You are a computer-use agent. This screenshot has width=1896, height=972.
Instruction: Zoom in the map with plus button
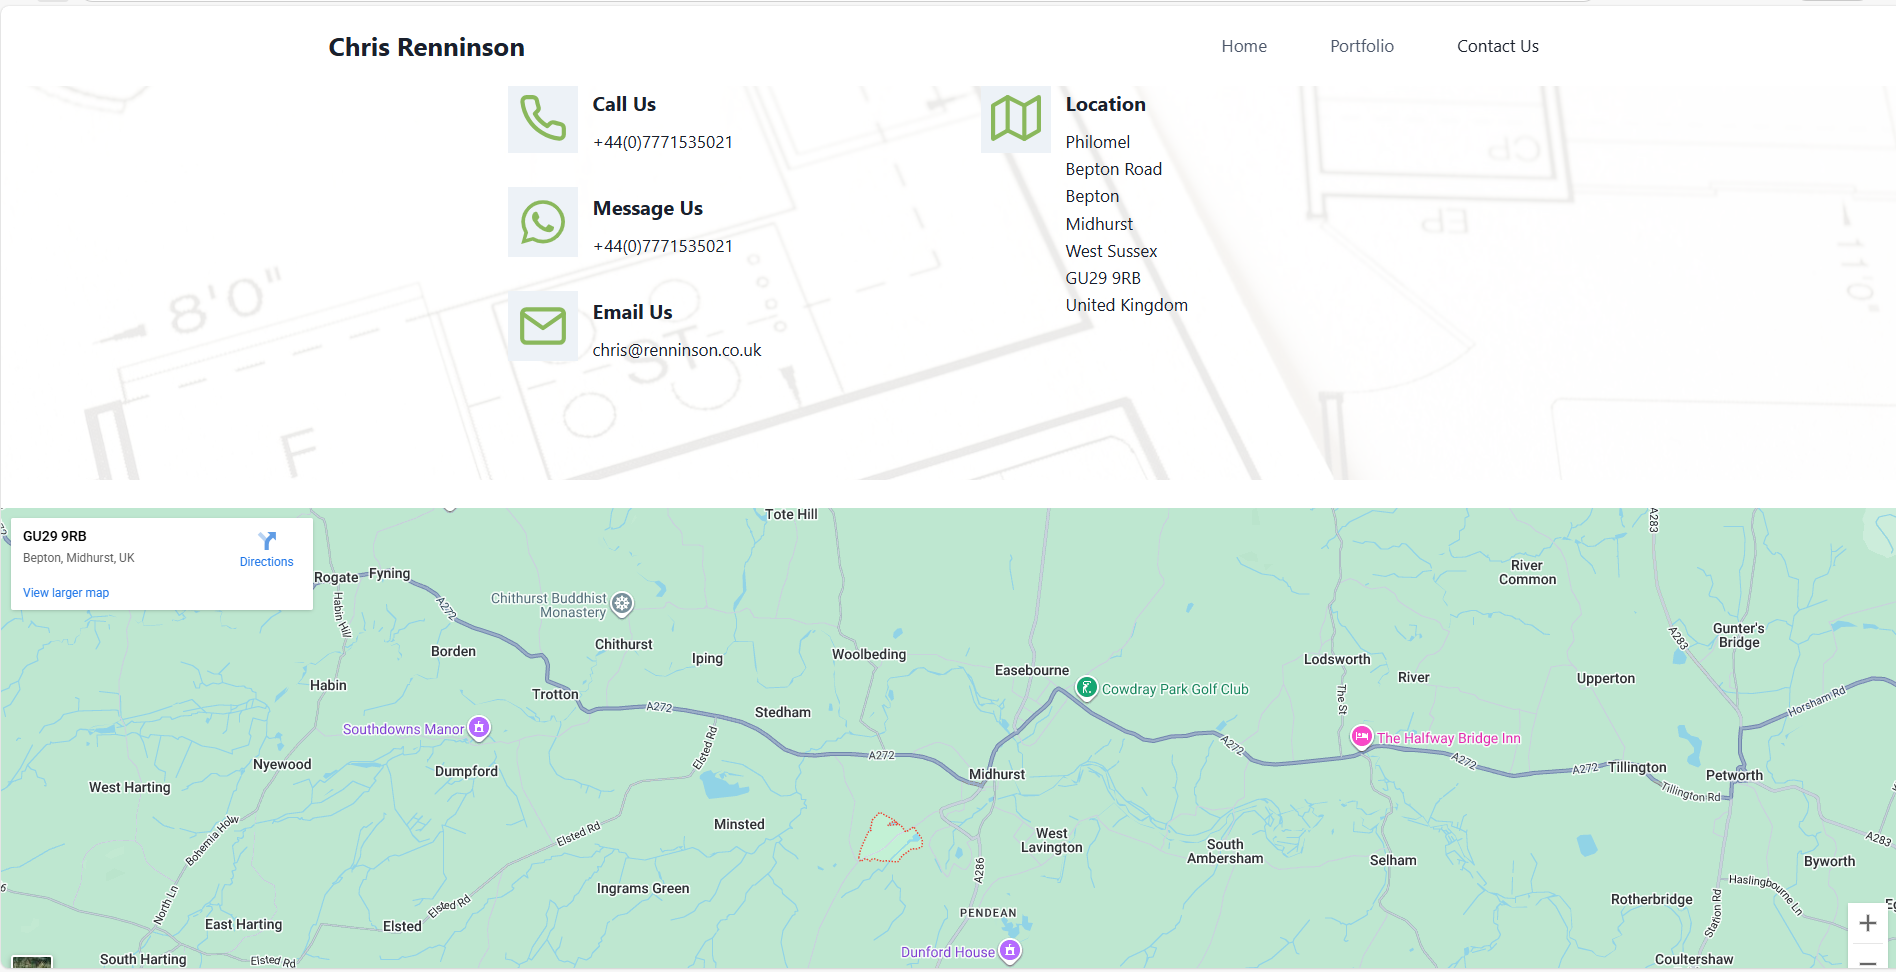(1867, 923)
